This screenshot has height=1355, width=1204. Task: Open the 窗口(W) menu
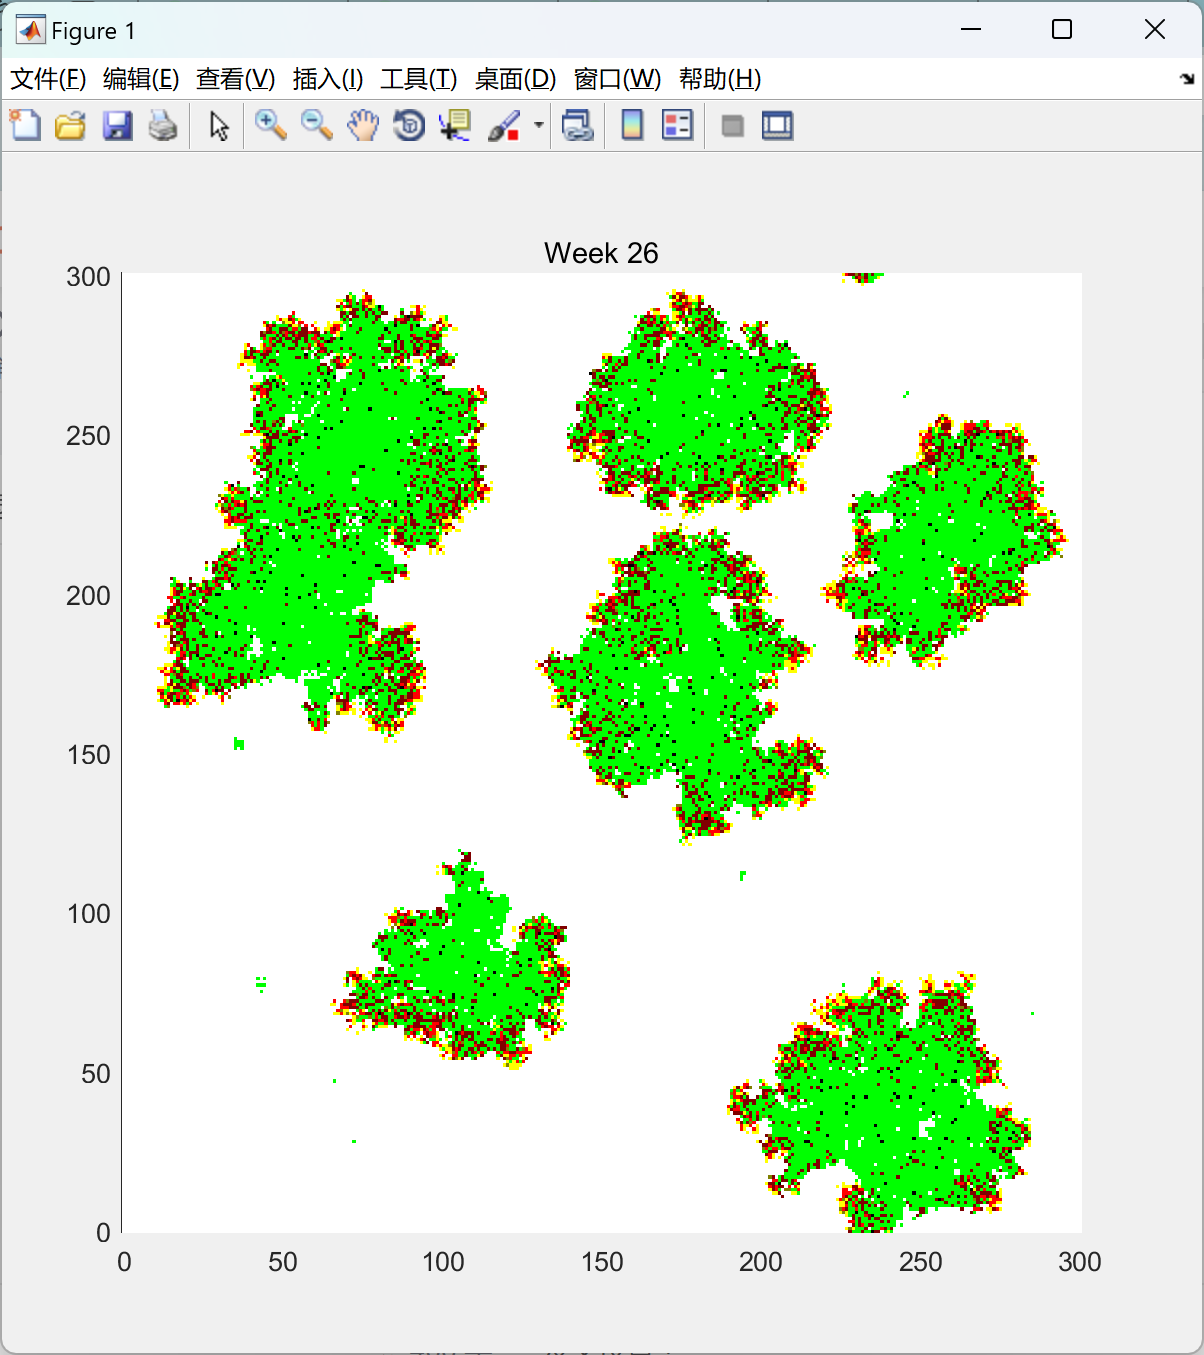coord(618,79)
